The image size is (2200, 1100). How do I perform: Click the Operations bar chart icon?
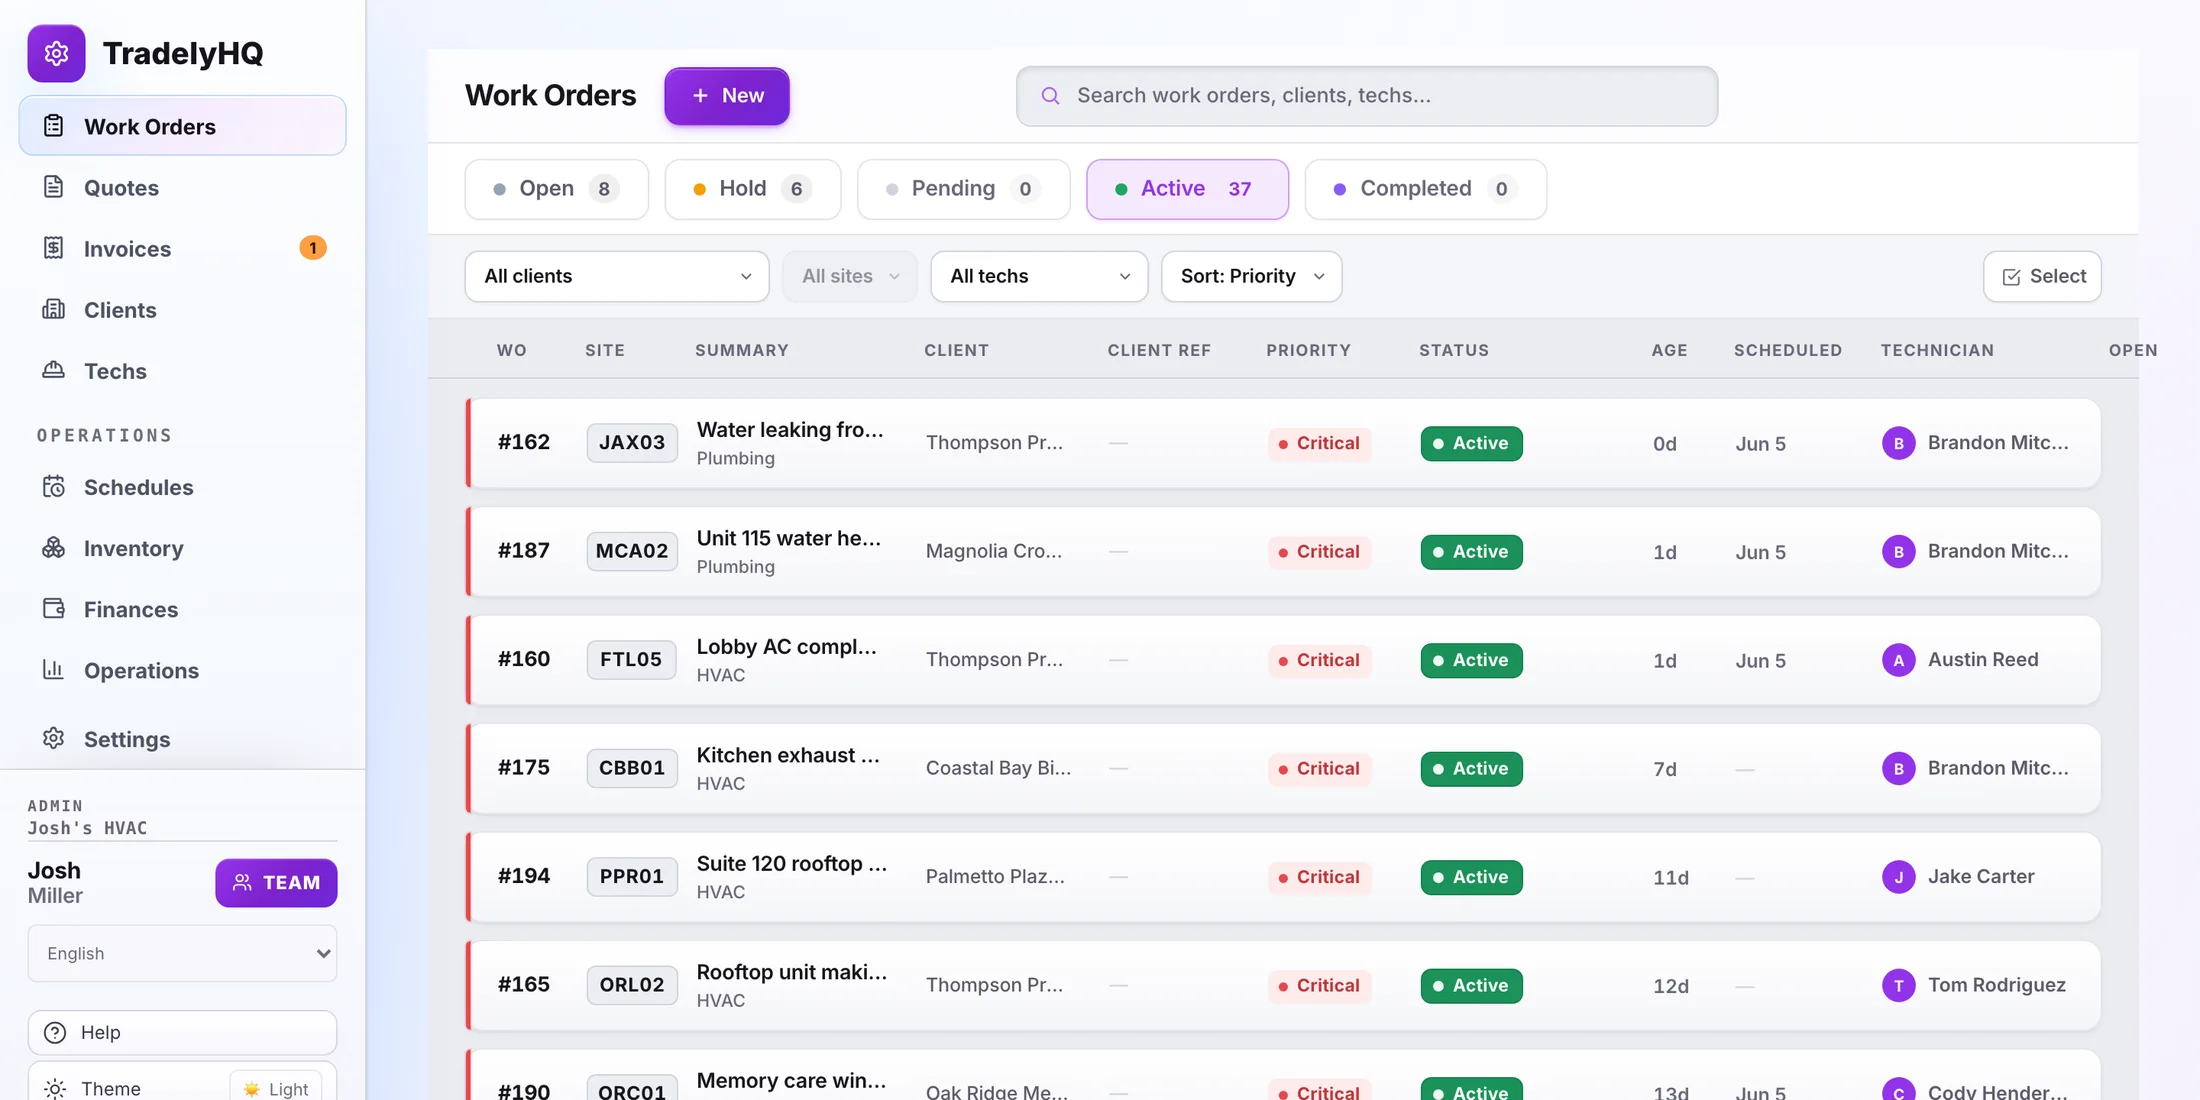click(x=54, y=670)
